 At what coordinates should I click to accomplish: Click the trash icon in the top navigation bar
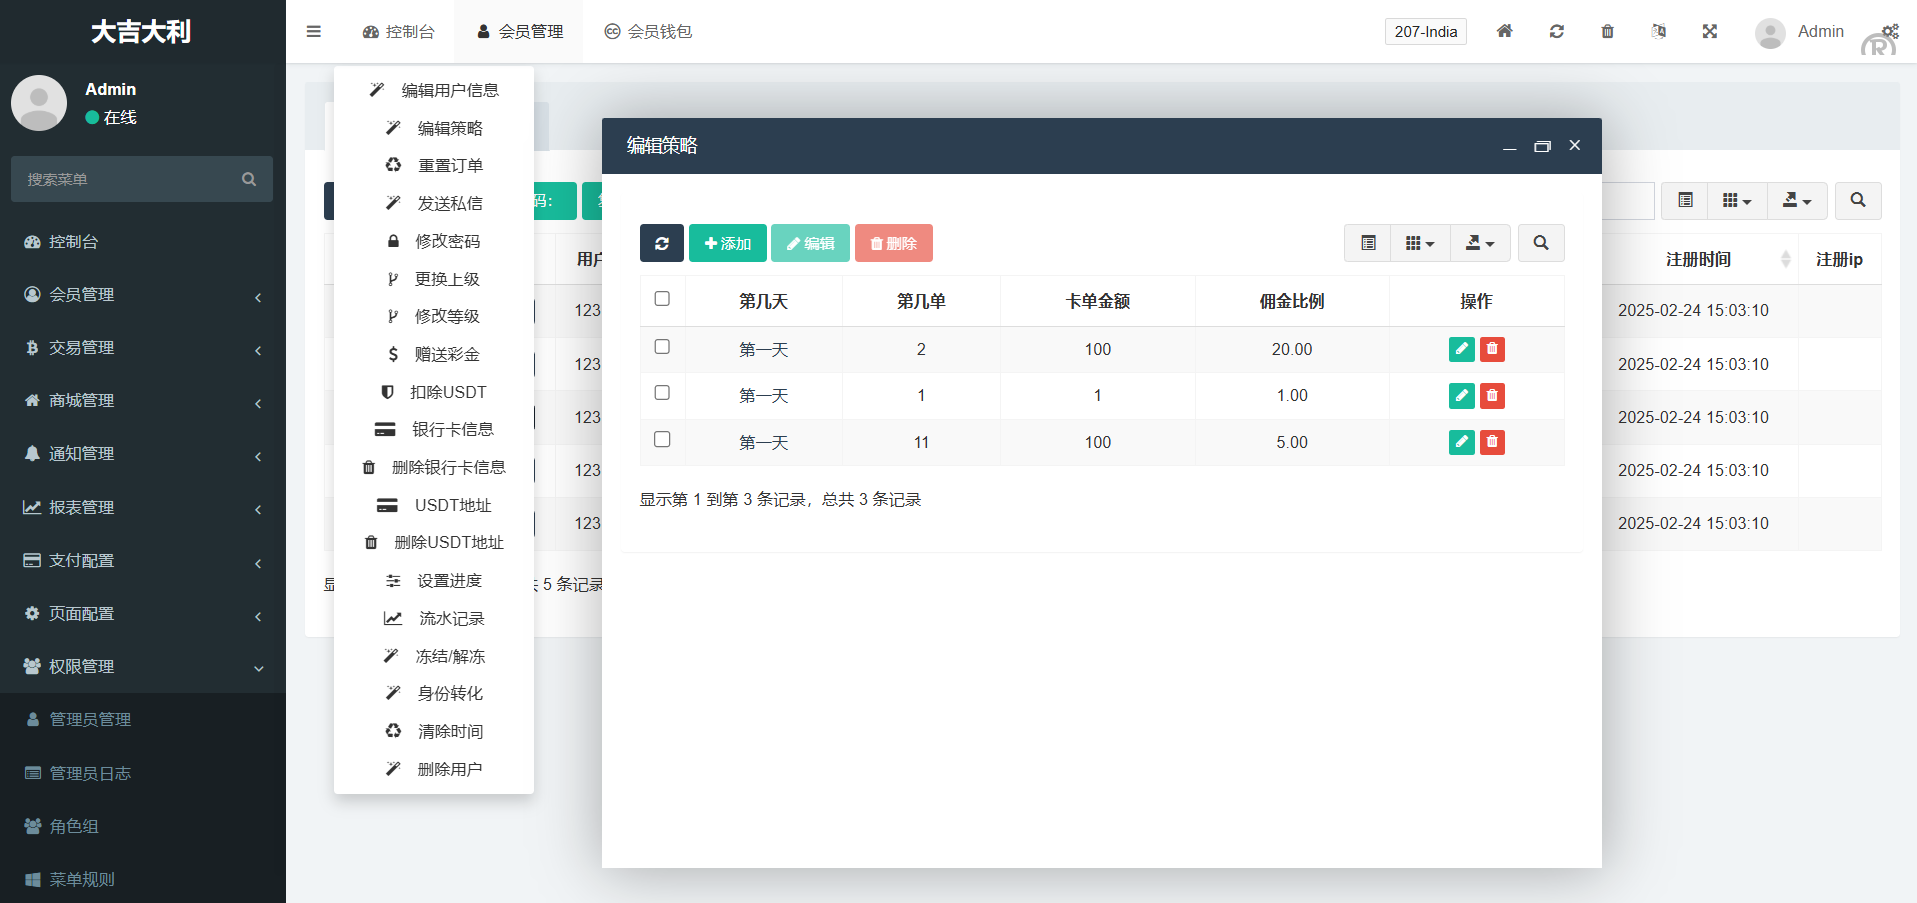point(1607,31)
